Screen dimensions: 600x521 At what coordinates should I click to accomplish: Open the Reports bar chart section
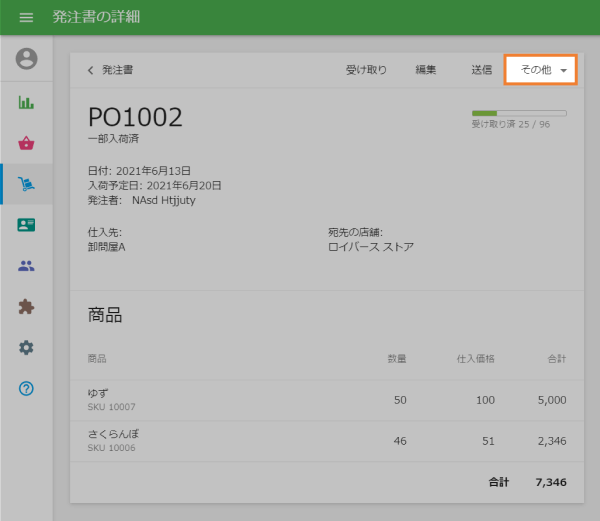point(26,102)
